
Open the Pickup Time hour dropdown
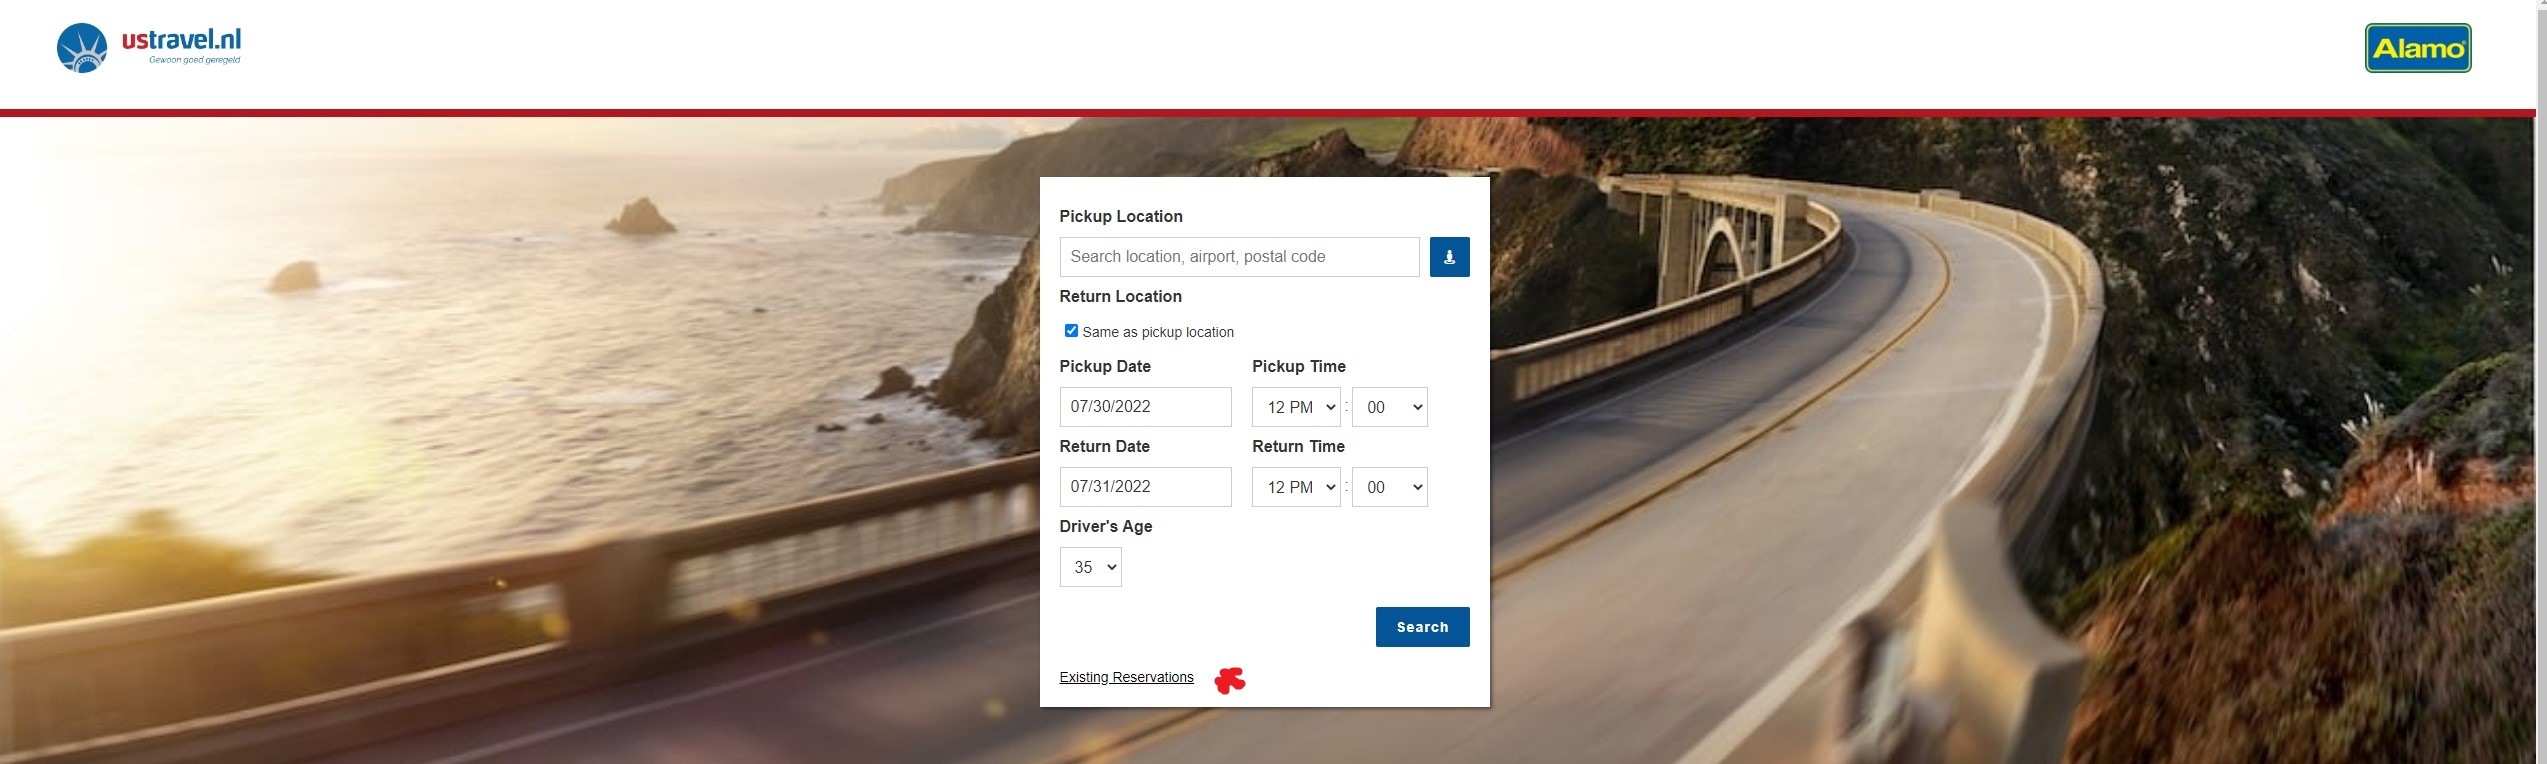1296,407
